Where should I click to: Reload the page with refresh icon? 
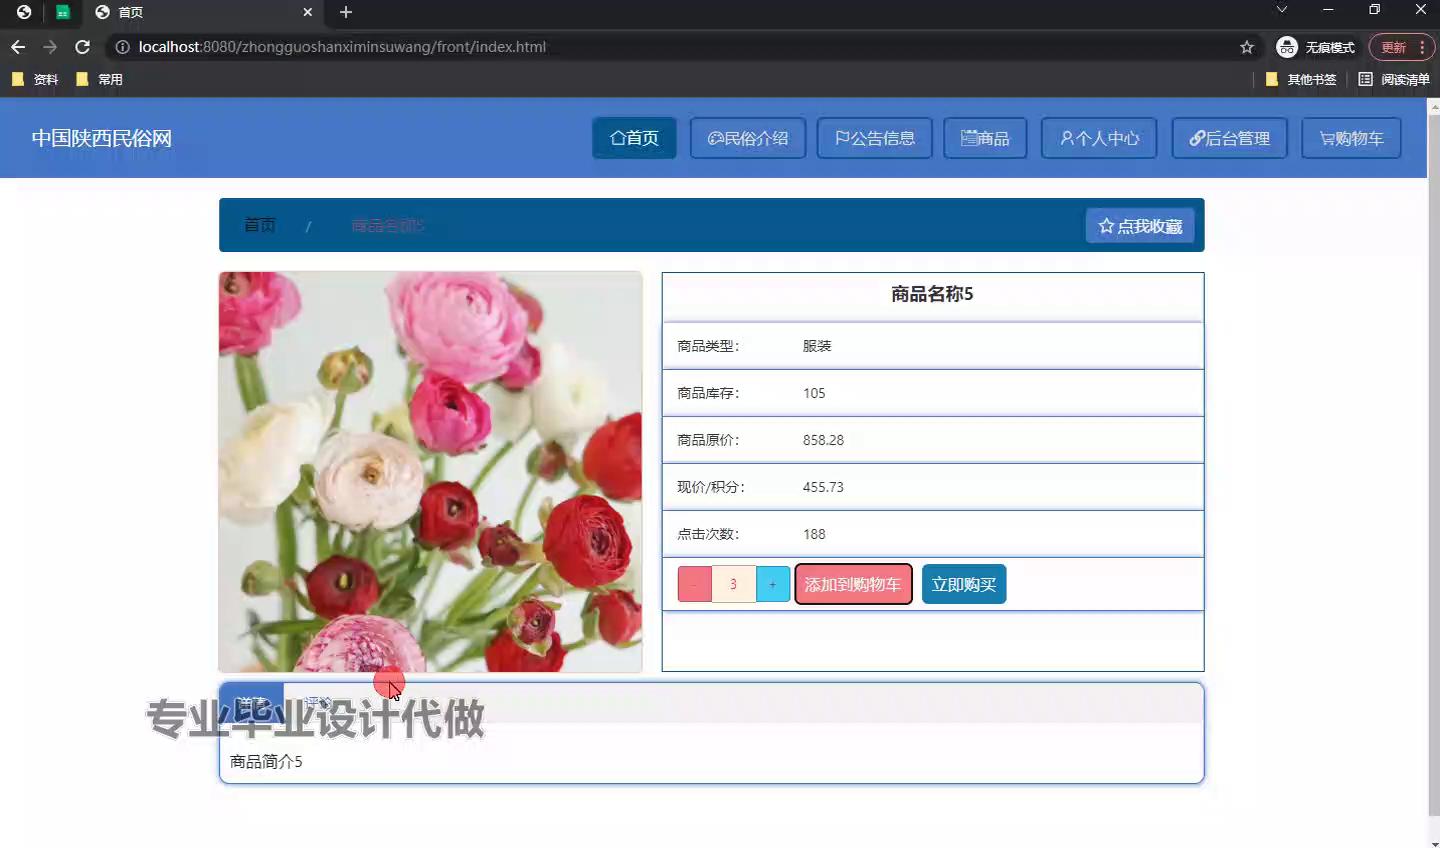(x=83, y=47)
